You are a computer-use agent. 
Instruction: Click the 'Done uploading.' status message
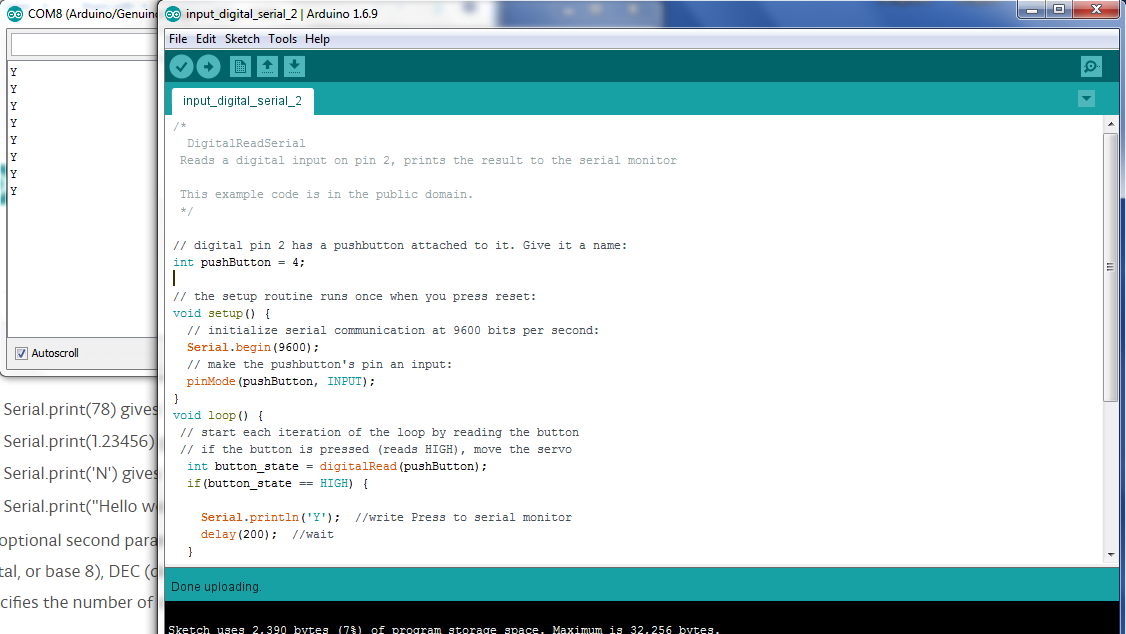(216, 587)
